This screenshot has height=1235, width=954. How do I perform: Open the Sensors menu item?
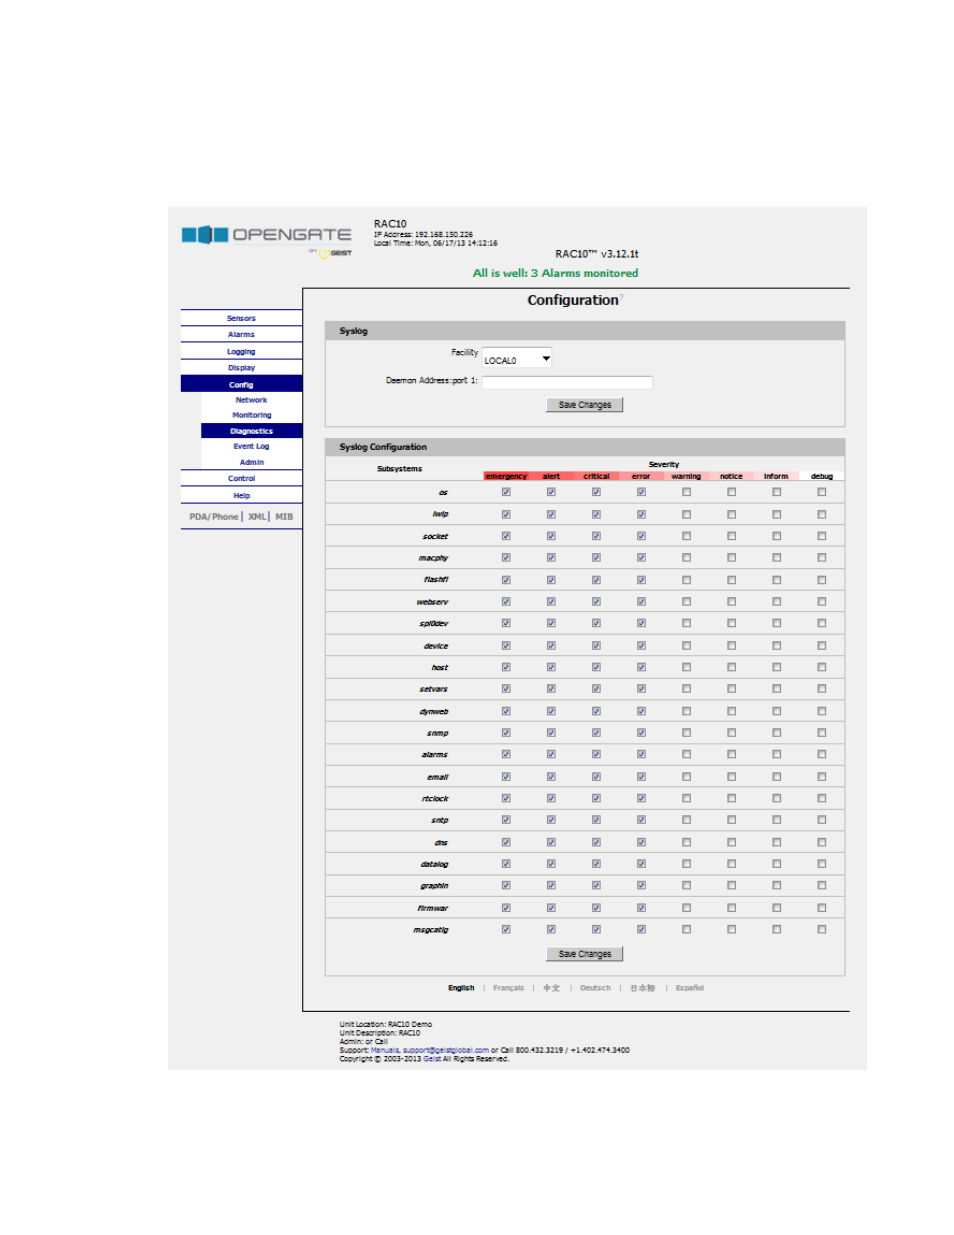(x=241, y=318)
